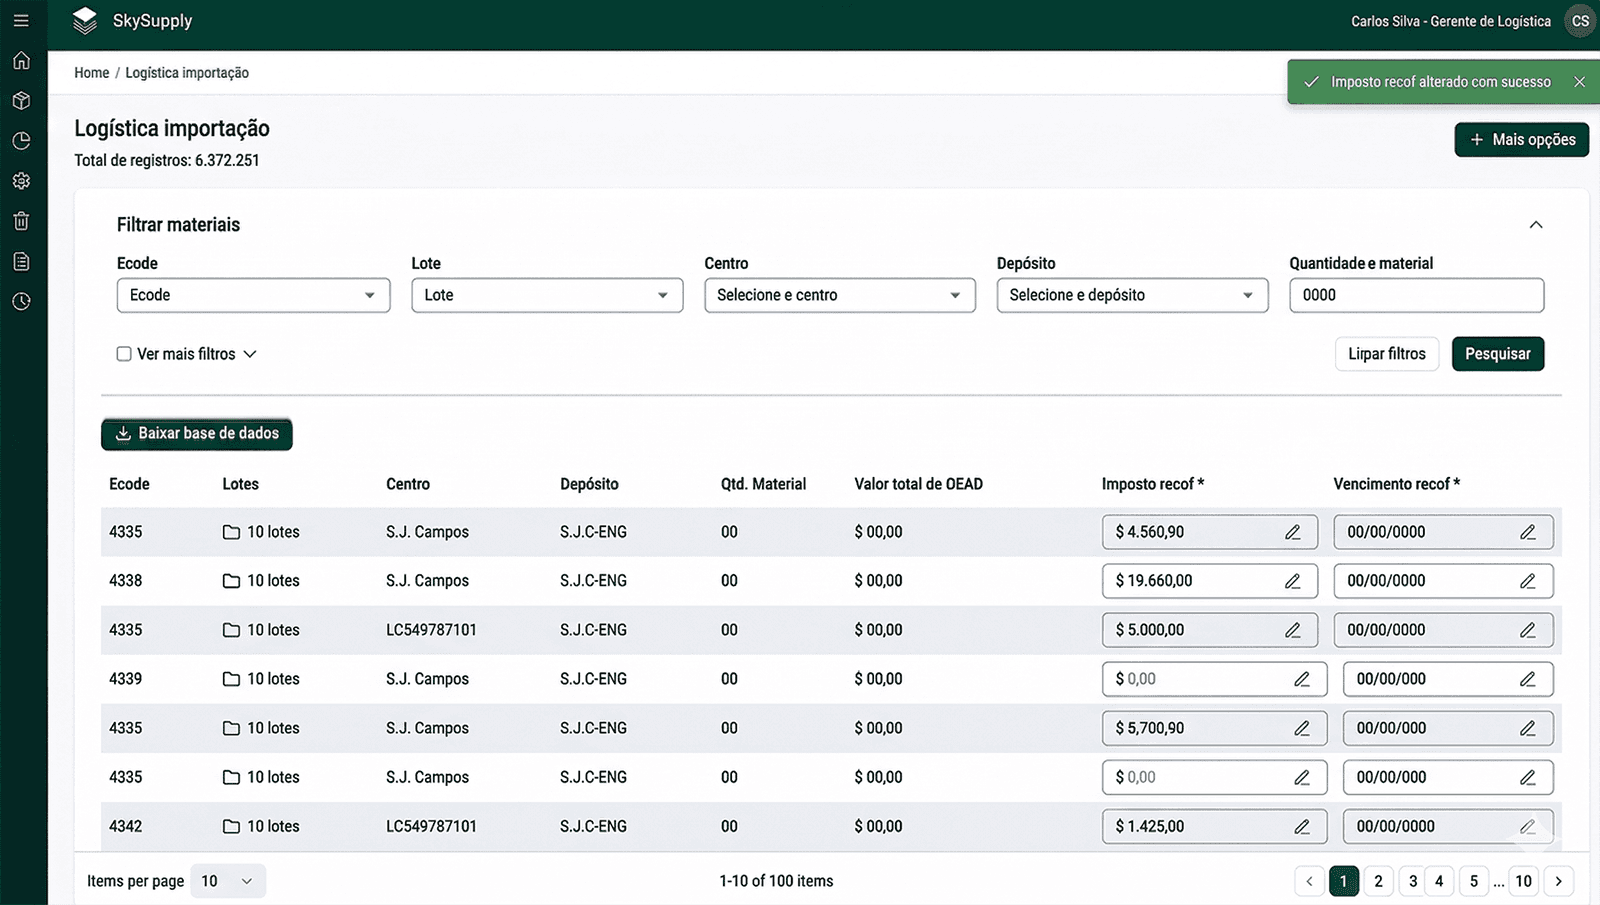Go to the Home breadcrumb link
1600x905 pixels.
[91, 73]
